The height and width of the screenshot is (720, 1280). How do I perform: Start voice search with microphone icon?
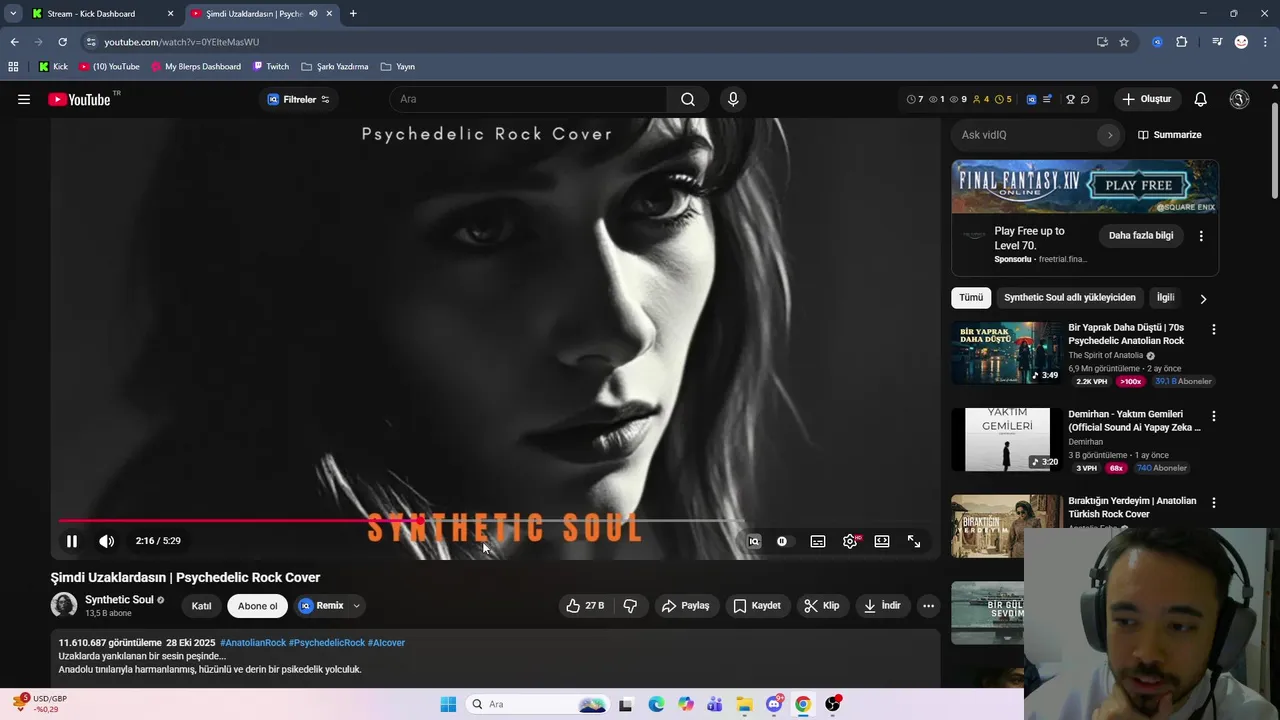click(733, 99)
